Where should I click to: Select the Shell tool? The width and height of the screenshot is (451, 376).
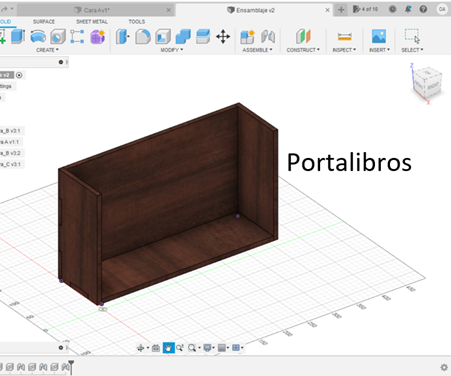pyautogui.click(x=163, y=36)
